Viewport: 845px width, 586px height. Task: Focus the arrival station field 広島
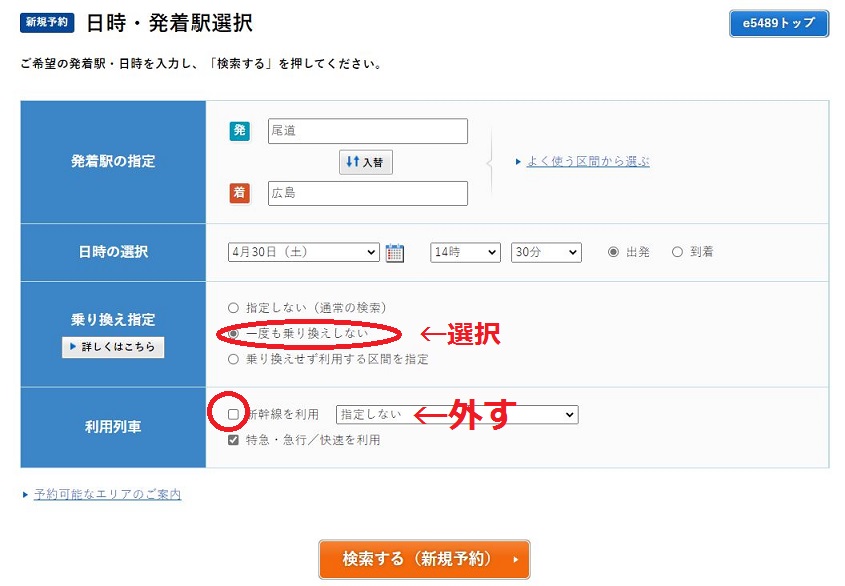368,193
